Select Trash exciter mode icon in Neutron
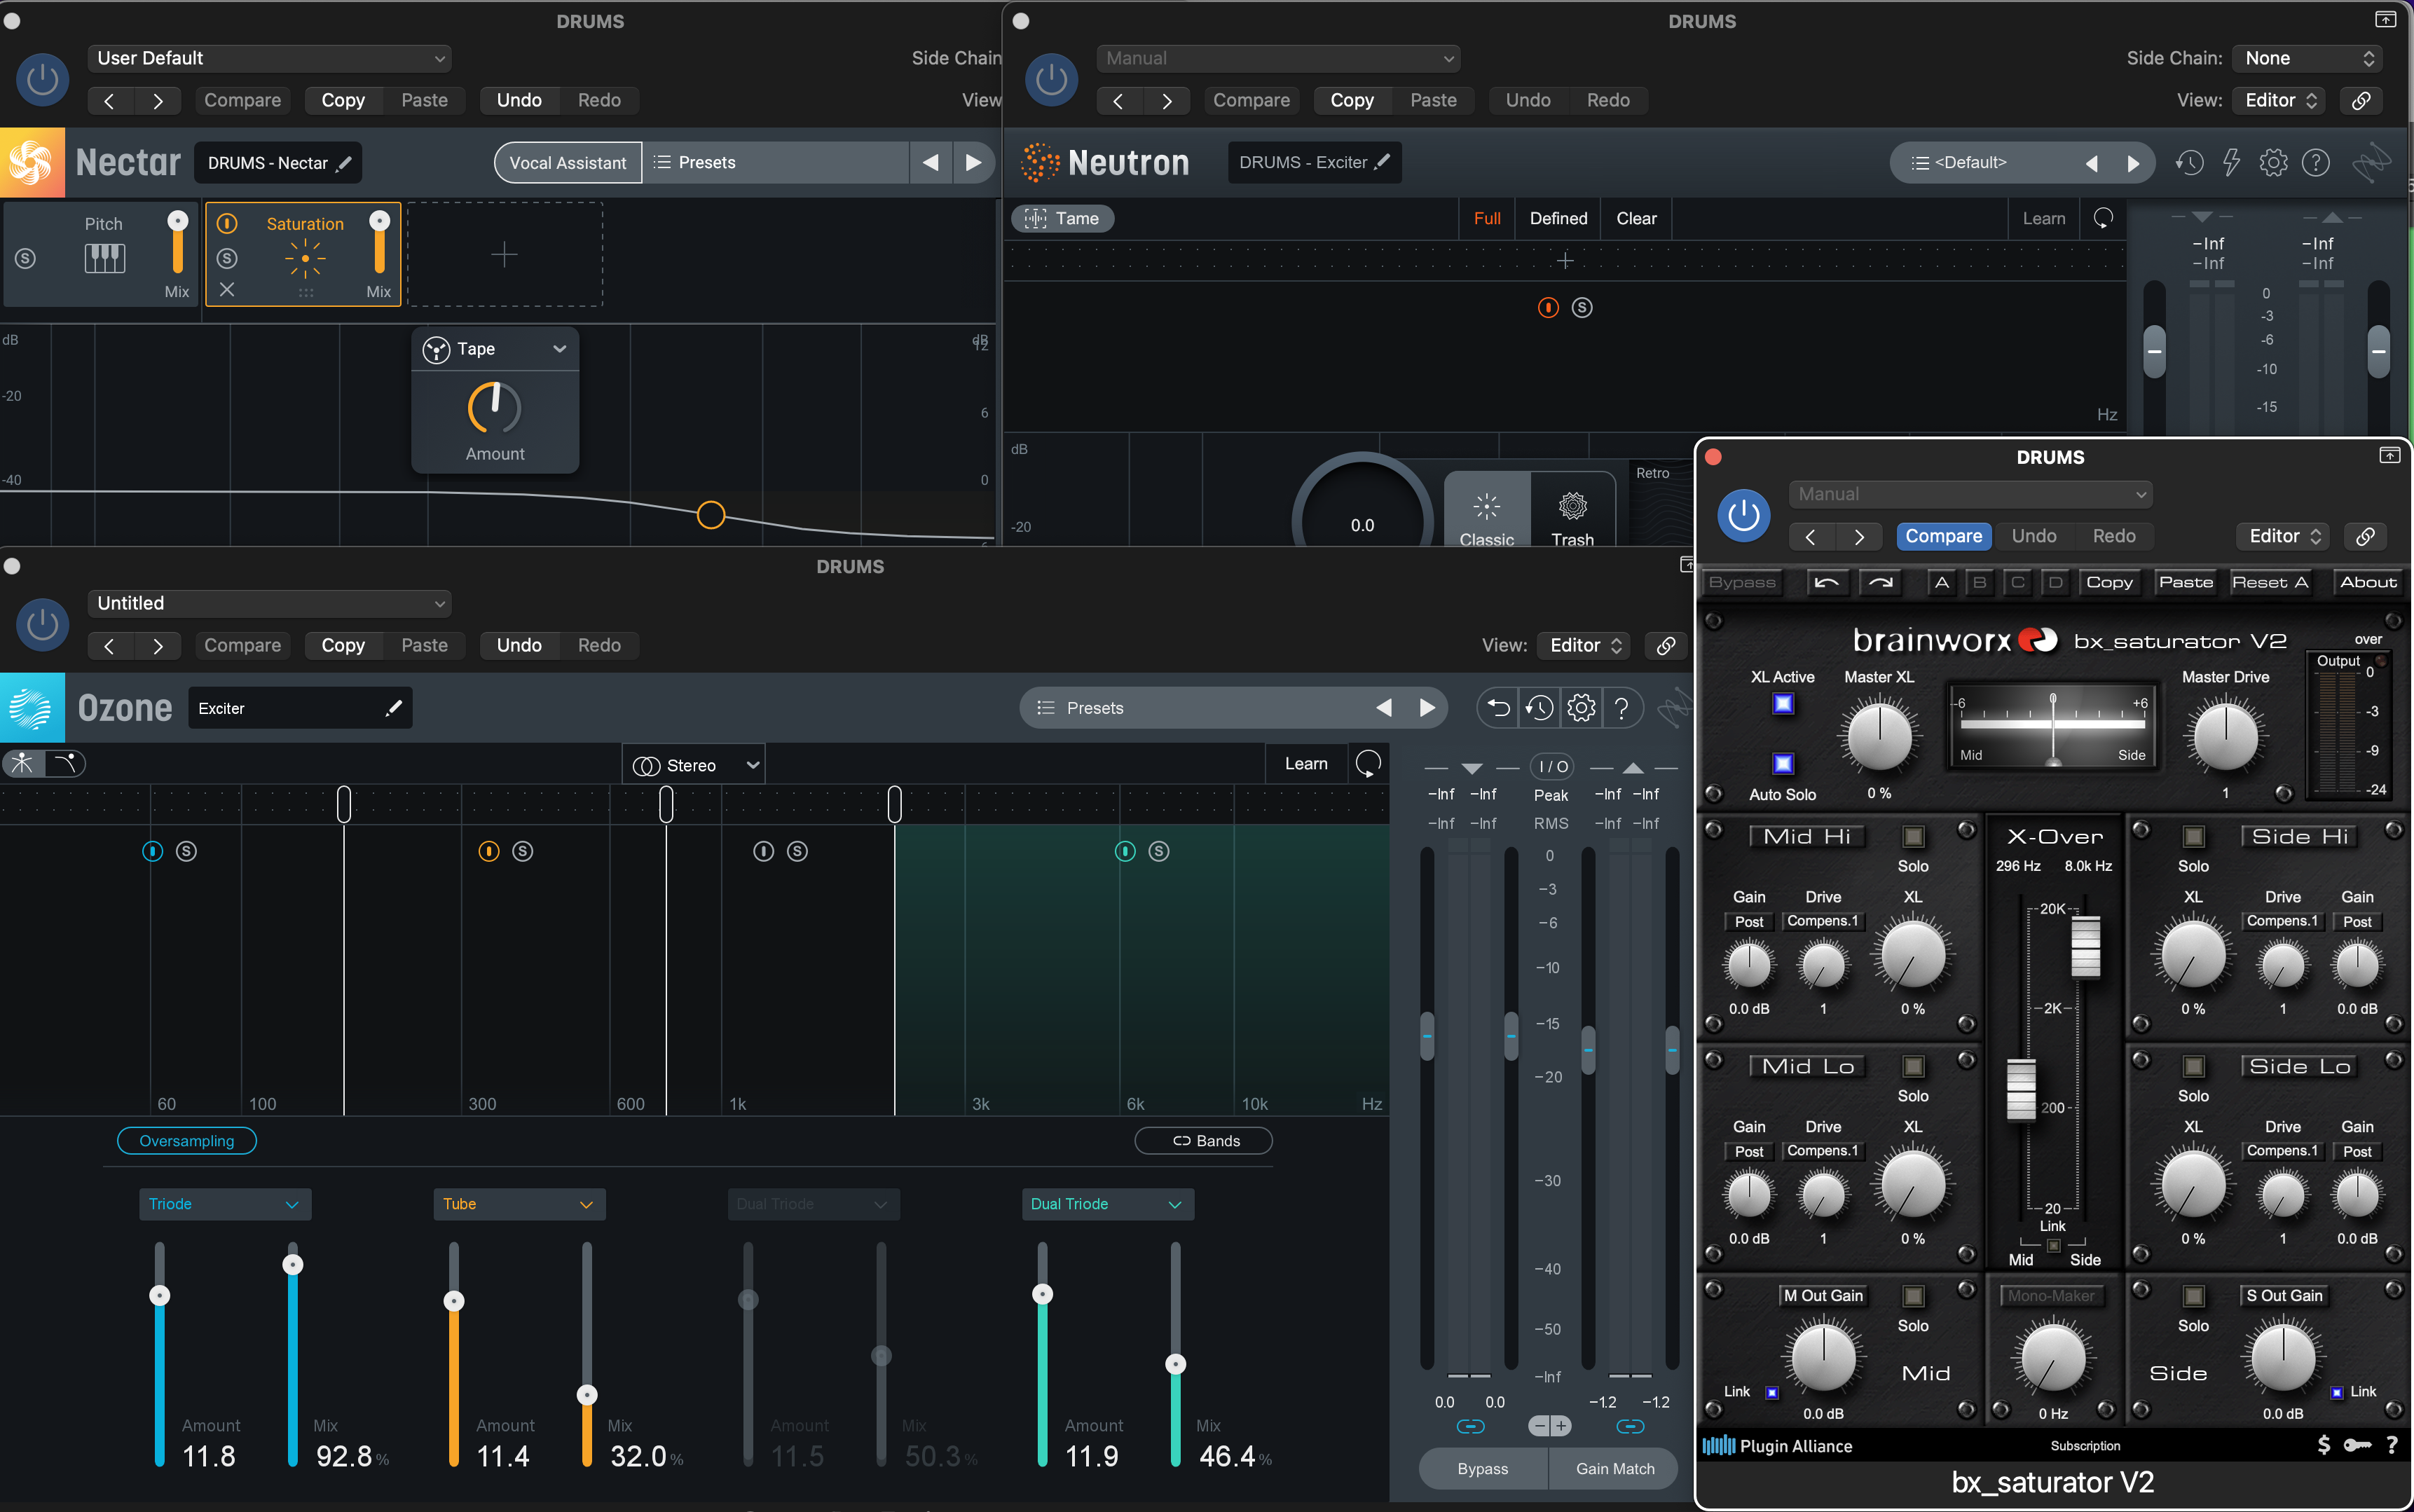Screen dimensions: 2414x1512 click(1572, 506)
